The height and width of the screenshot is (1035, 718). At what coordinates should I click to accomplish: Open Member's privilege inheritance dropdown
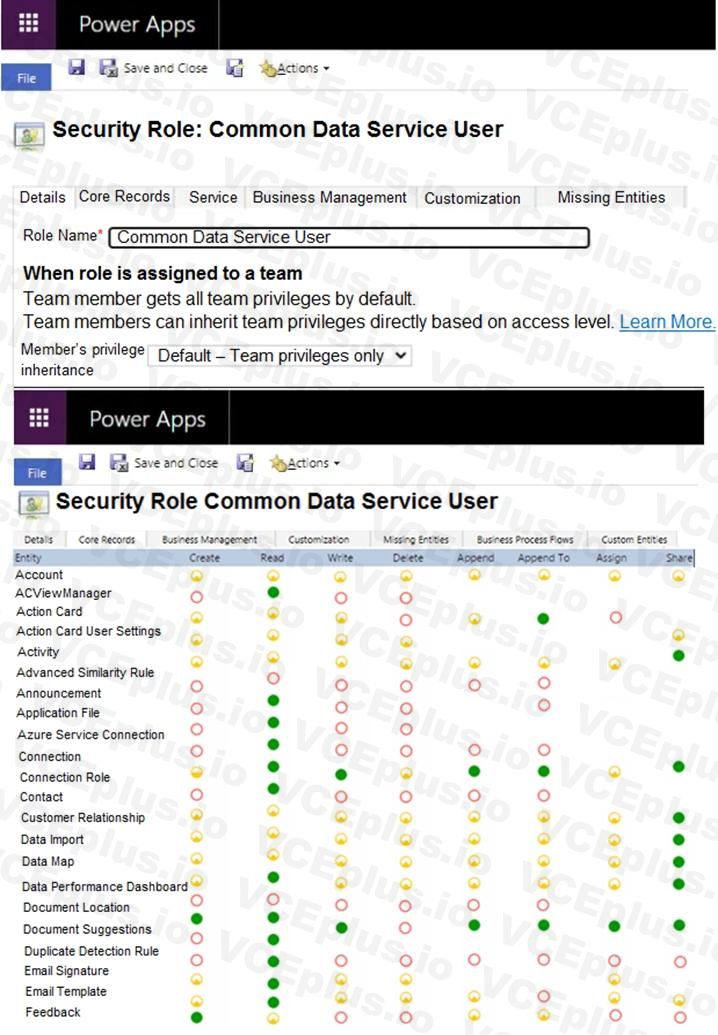click(x=280, y=356)
